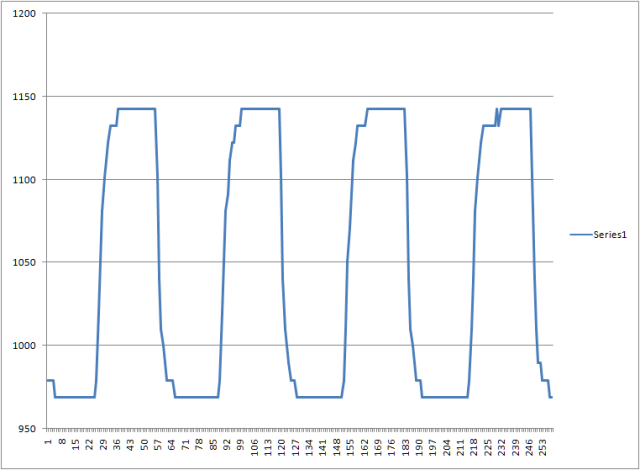
Task: Click the flat trough between third and fourth peaks
Action: (x=445, y=397)
